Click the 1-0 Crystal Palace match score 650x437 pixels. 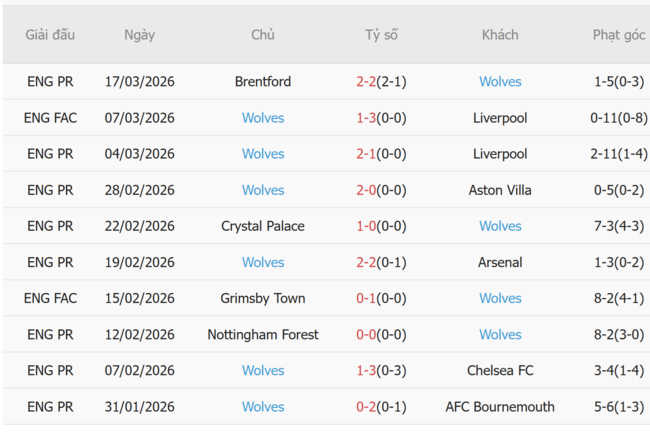coord(381,226)
